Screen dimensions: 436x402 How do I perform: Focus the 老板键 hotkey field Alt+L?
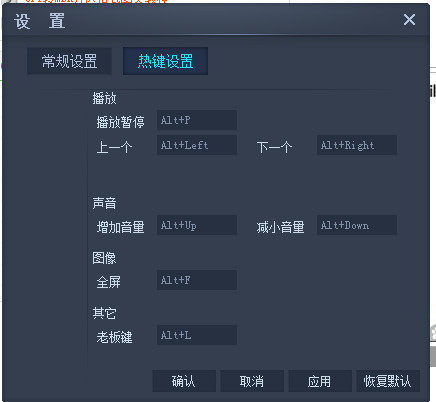[x=197, y=335]
